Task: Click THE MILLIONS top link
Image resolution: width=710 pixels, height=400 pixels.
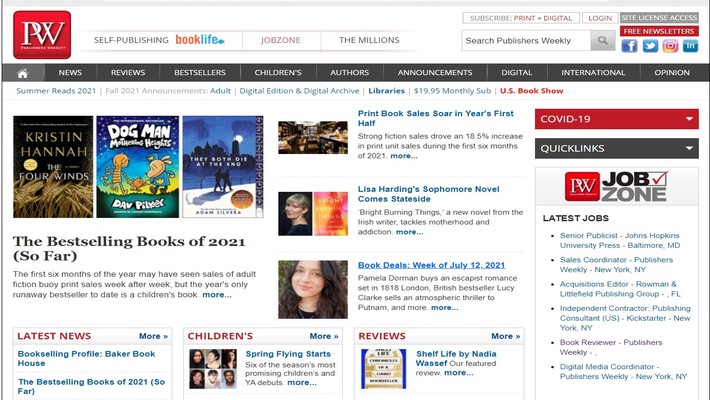Action: pos(369,40)
